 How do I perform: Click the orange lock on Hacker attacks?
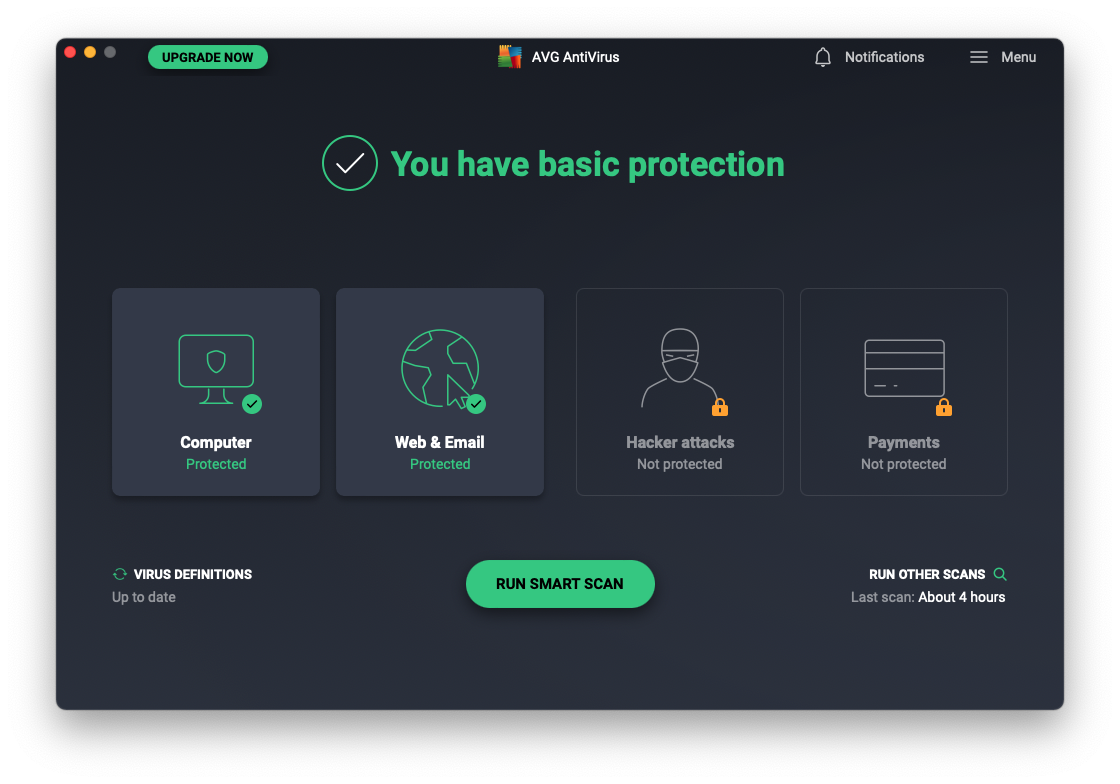720,407
